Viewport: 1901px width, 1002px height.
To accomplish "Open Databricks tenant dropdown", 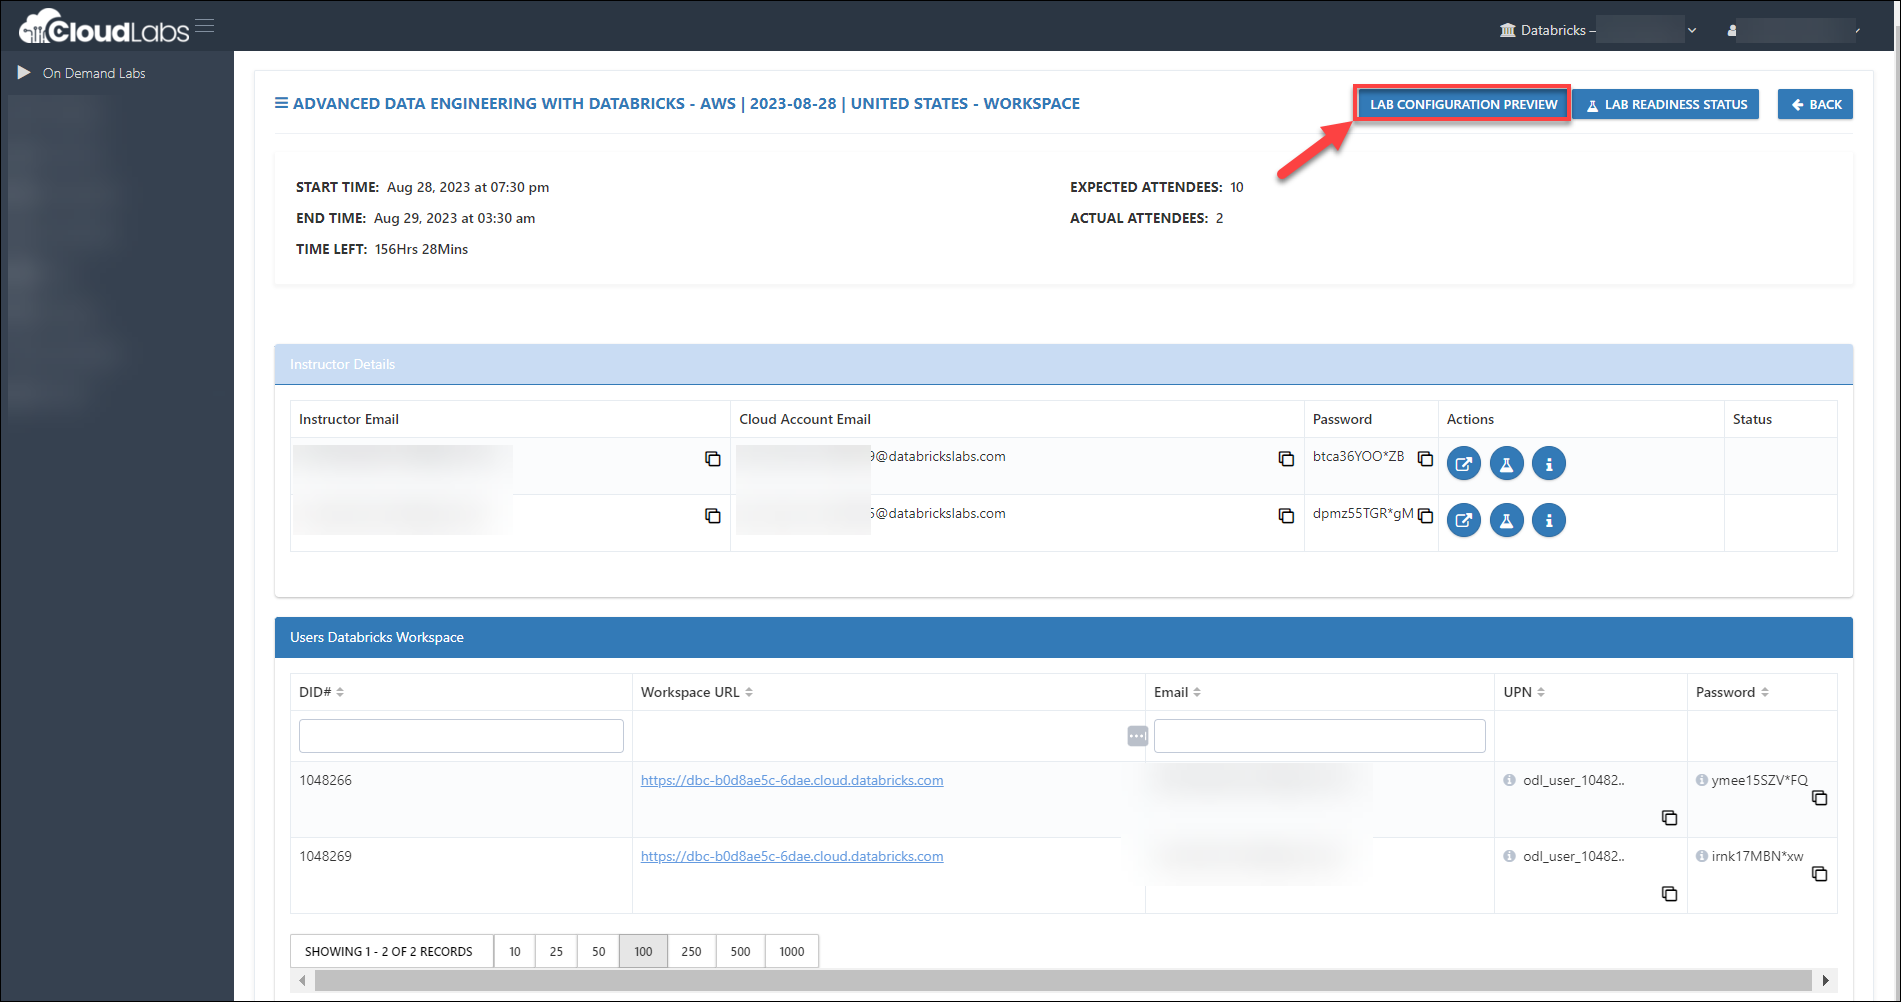I will (x=1597, y=30).
